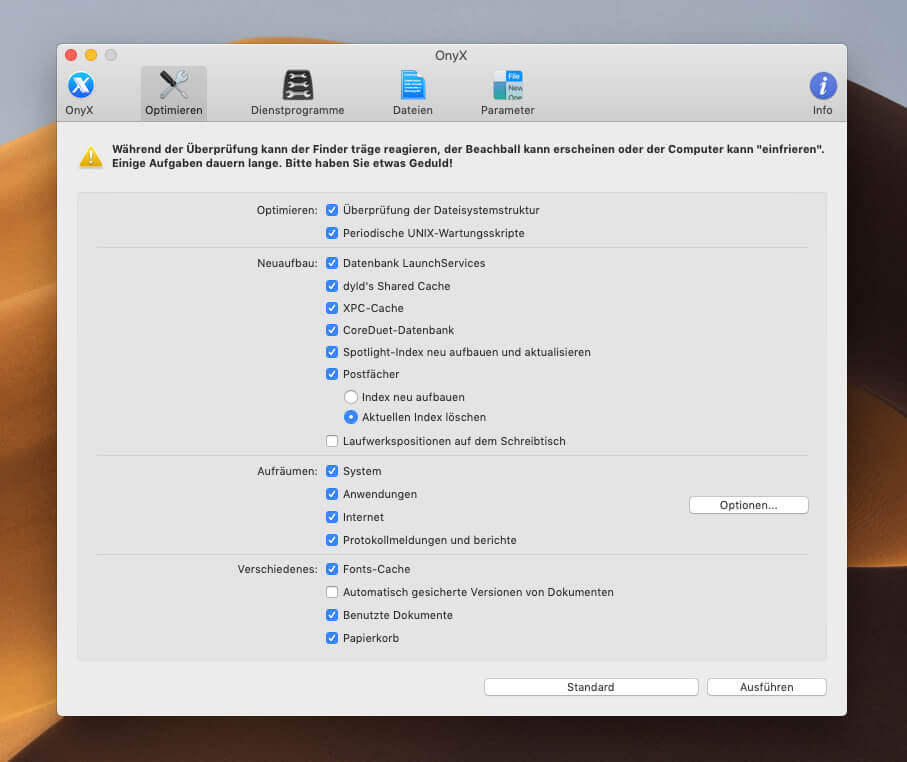
Task: Click the Info icon
Action: [x=822, y=86]
